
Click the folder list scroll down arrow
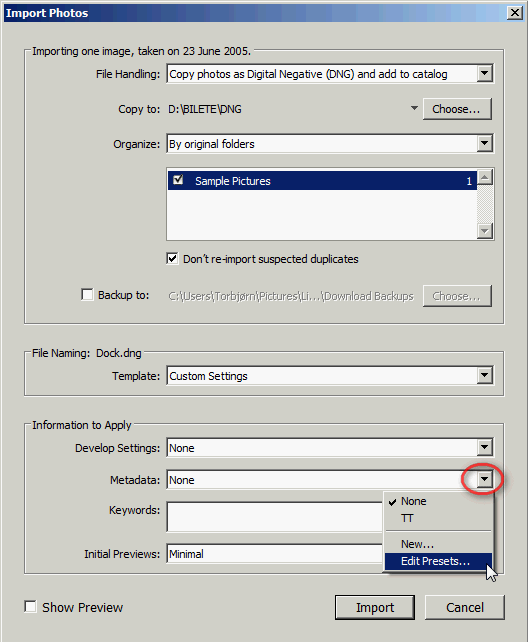point(485,231)
